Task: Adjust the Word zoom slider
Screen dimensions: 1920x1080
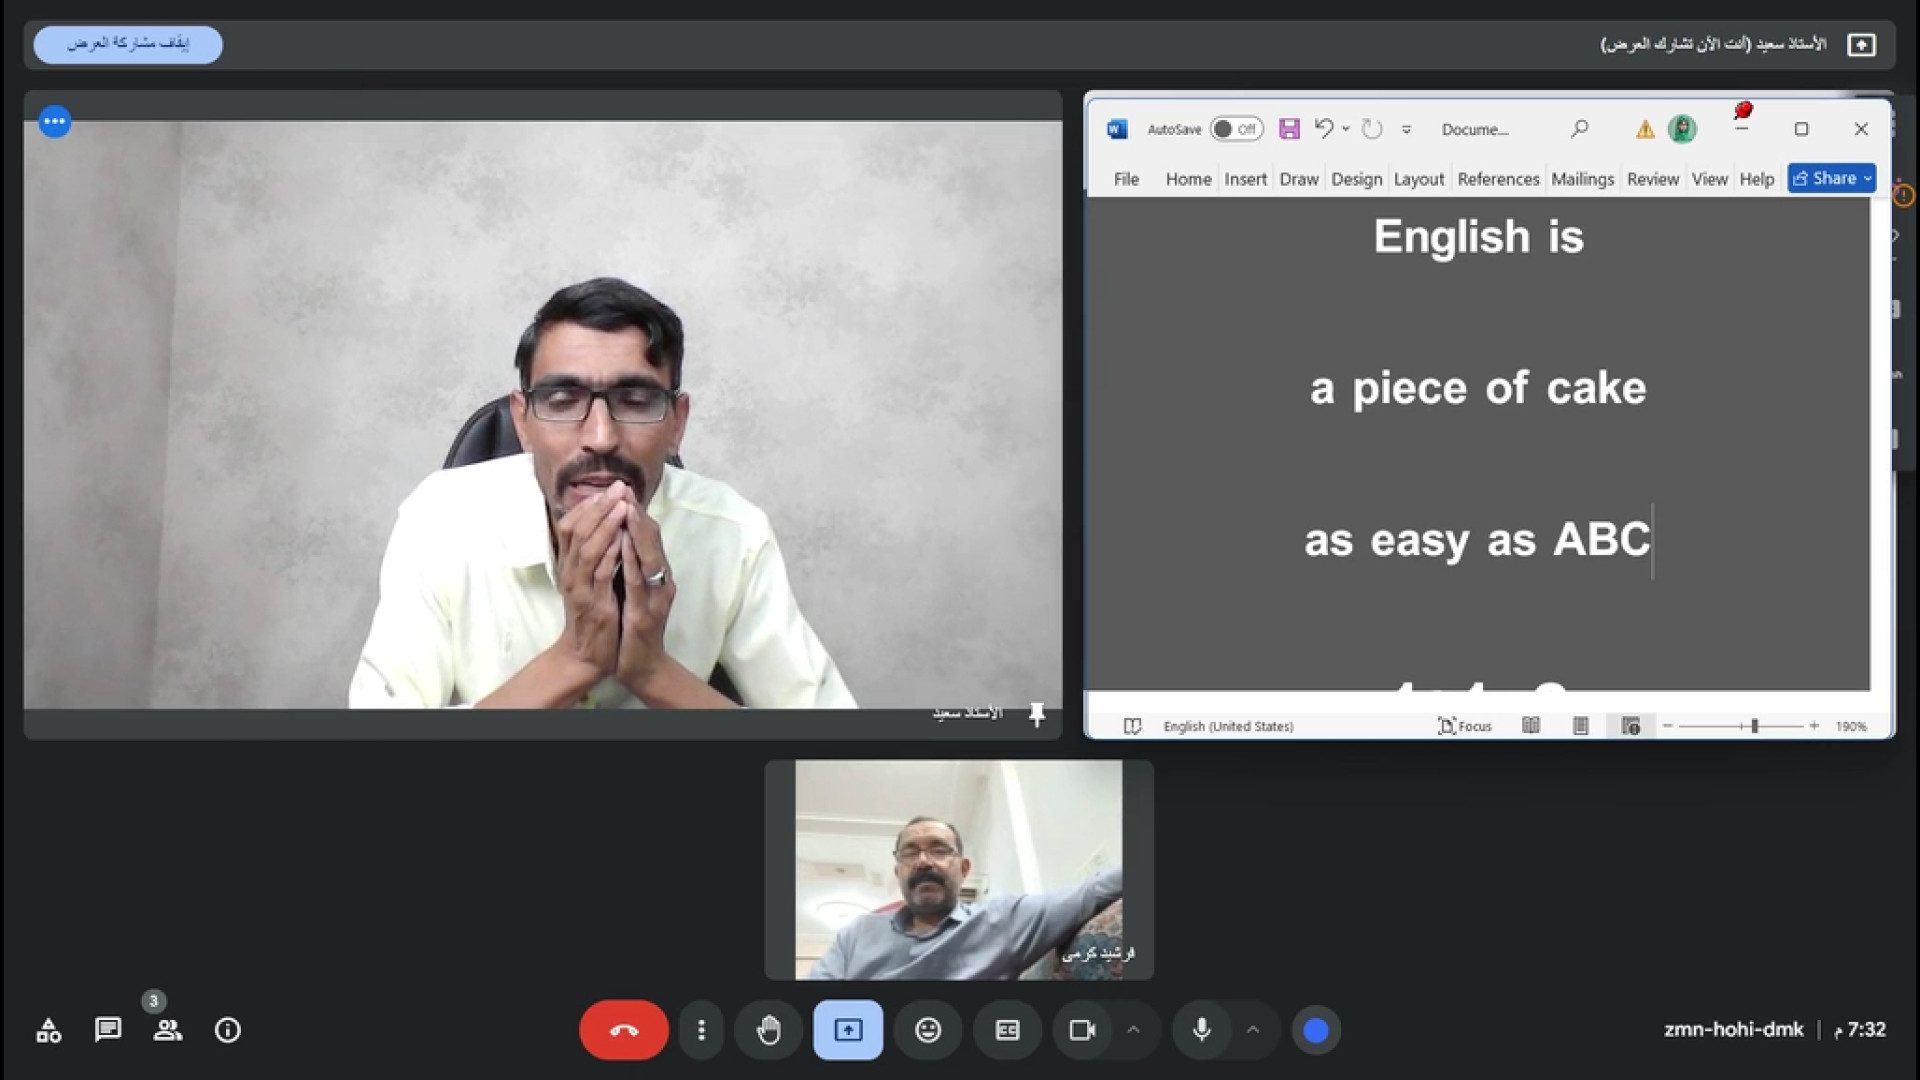Action: click(1754, 726)
